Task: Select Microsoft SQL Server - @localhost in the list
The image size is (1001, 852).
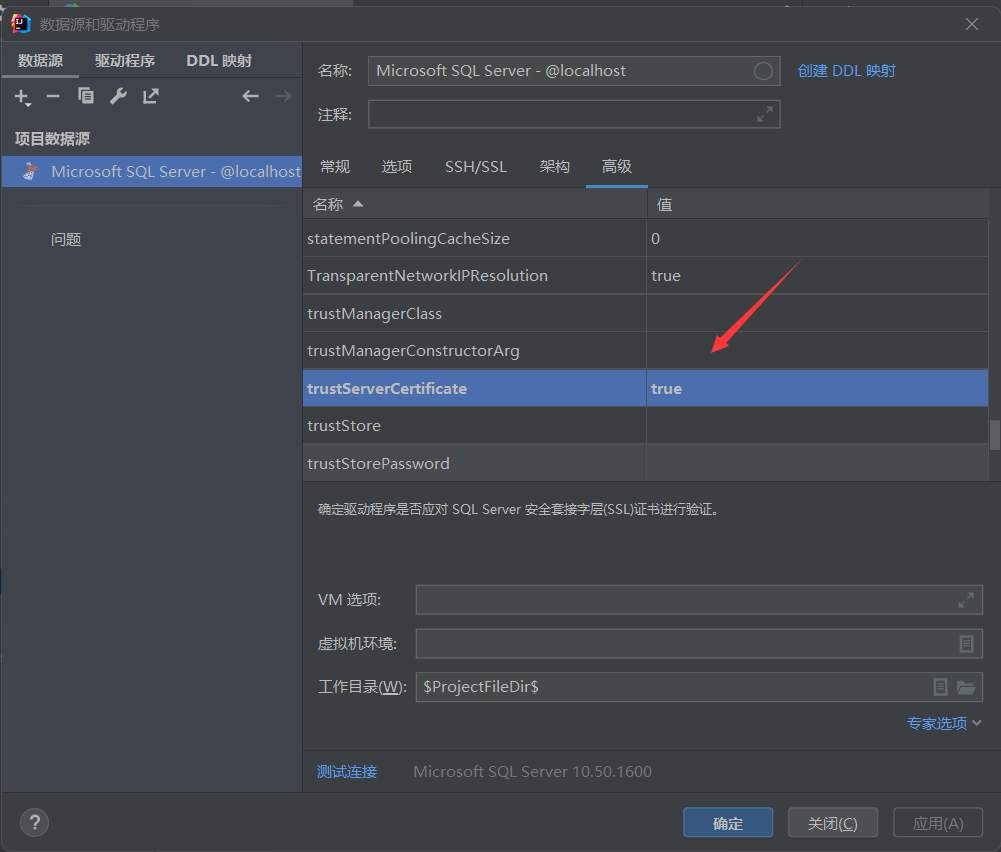Action: pyautogui.click(x=152, y=171)
